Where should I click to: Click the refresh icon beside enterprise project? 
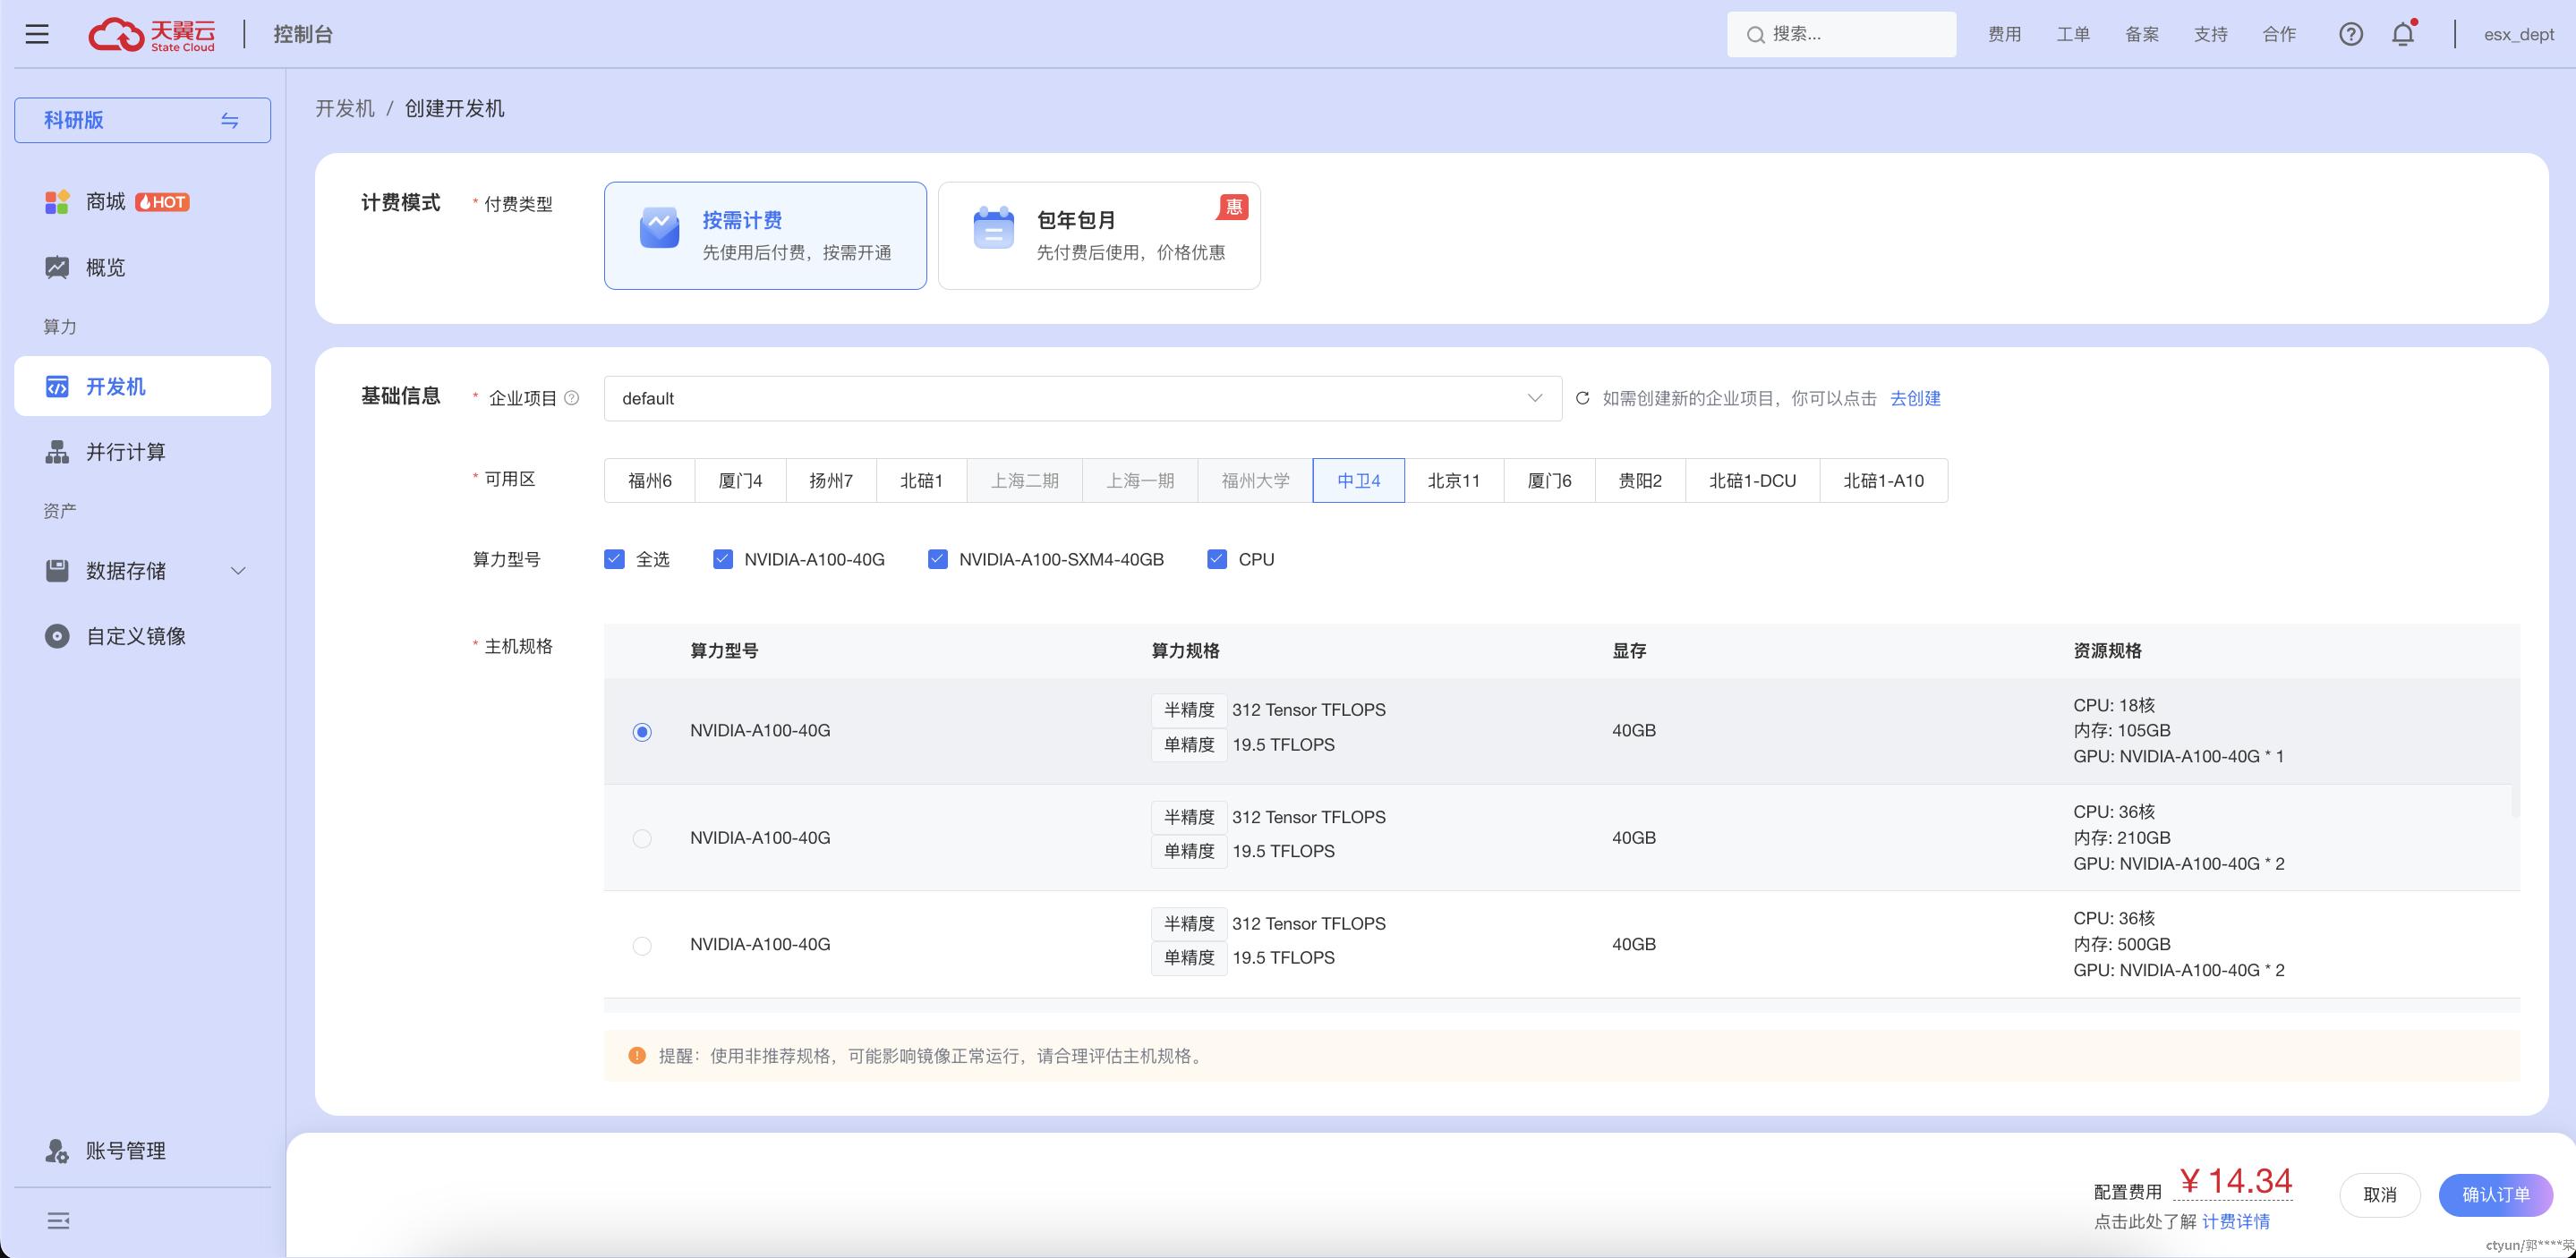click(1582, 398)
